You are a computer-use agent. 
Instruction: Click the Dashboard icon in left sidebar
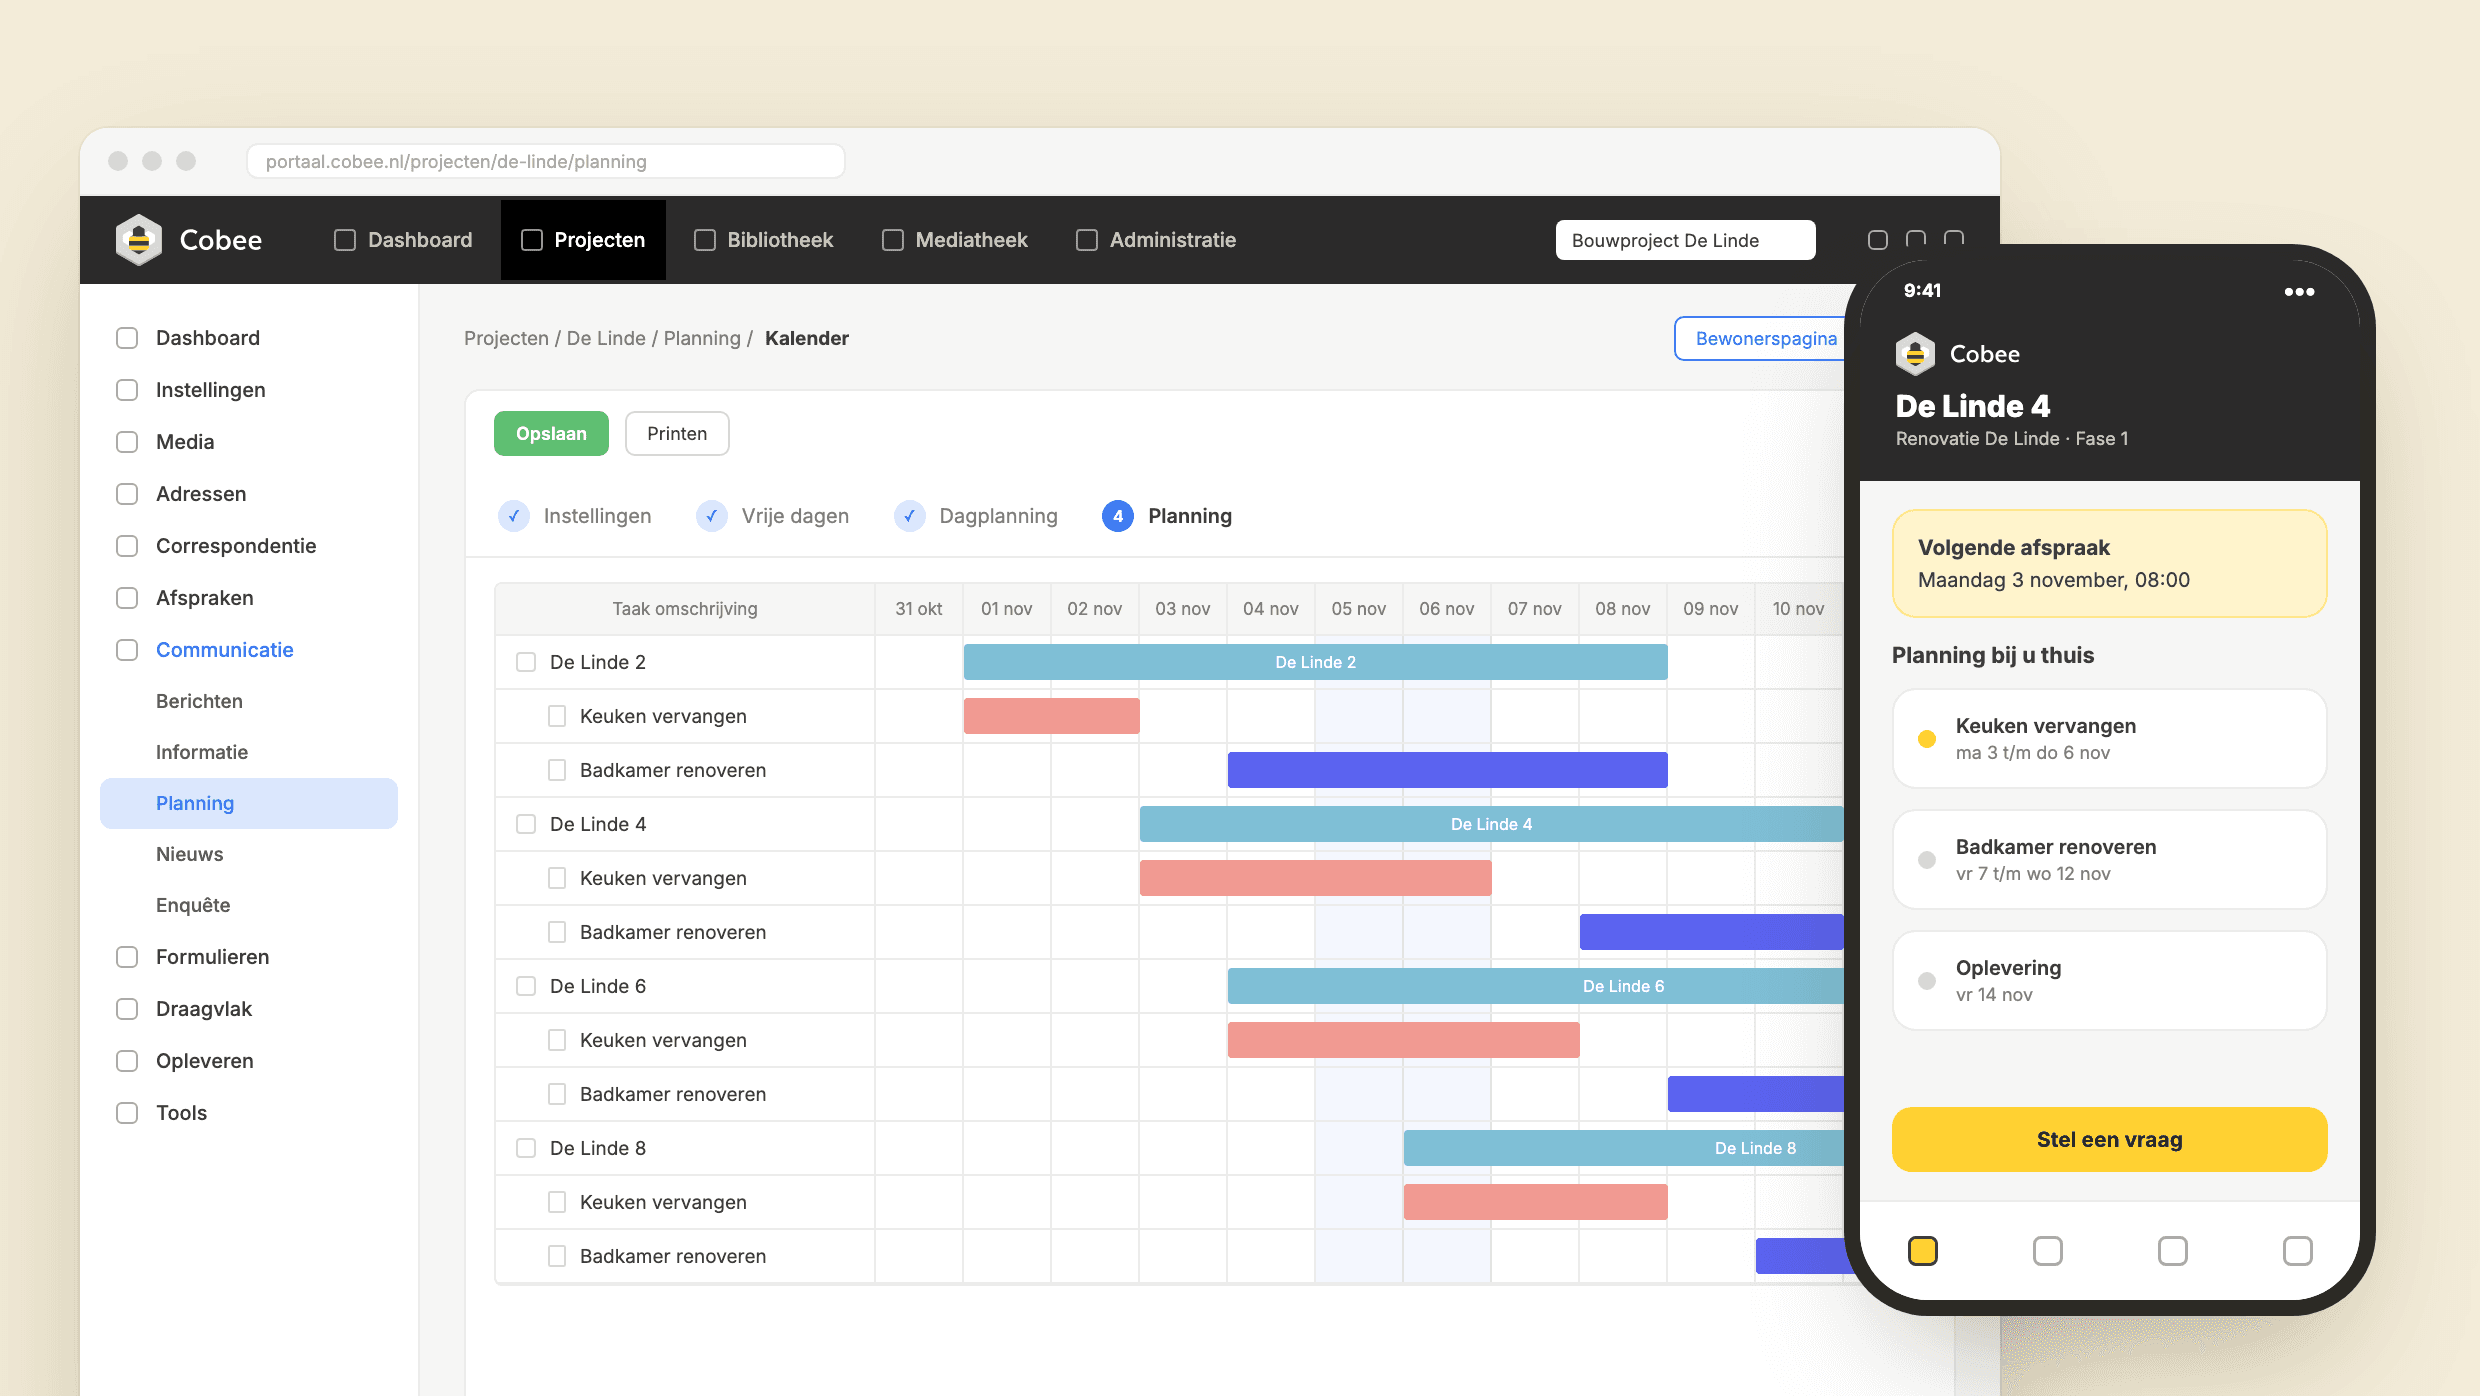(127, 338)
